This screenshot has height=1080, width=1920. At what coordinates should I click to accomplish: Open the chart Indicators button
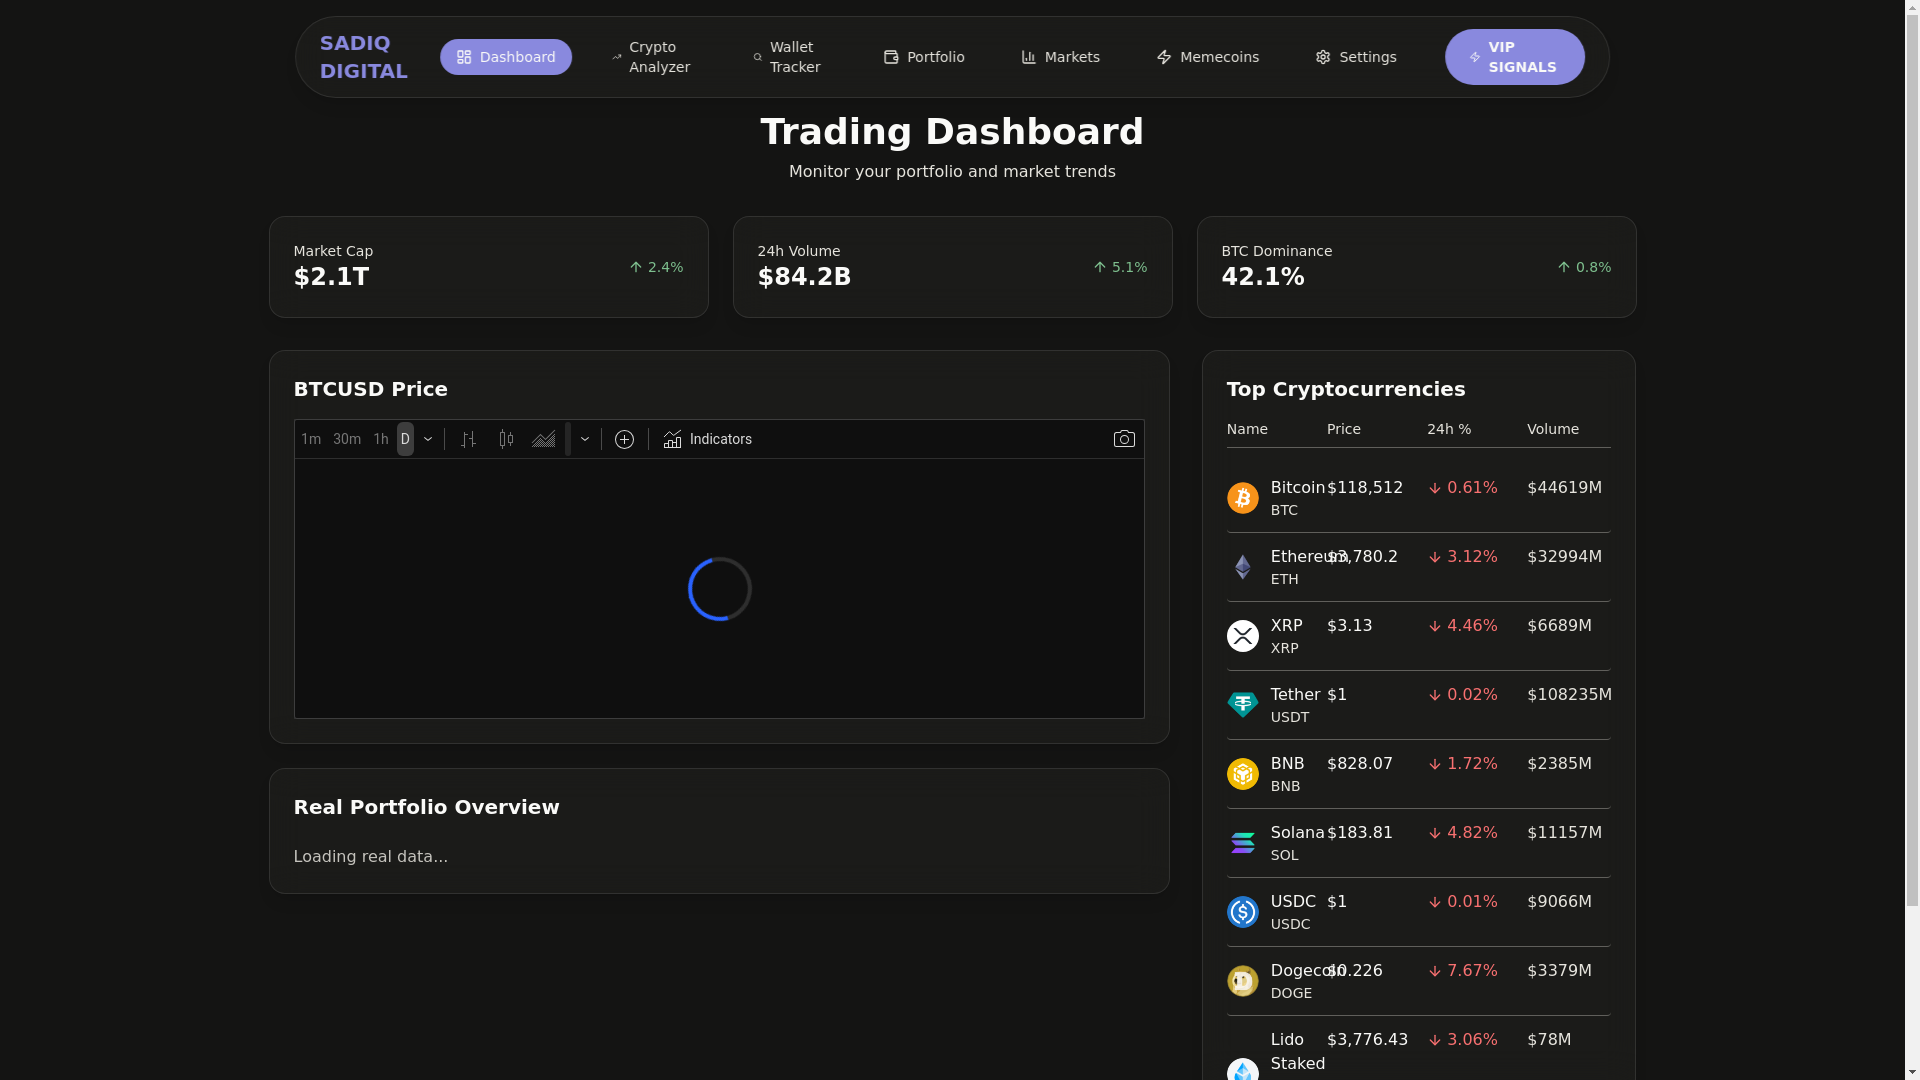(x=708, y=439)
